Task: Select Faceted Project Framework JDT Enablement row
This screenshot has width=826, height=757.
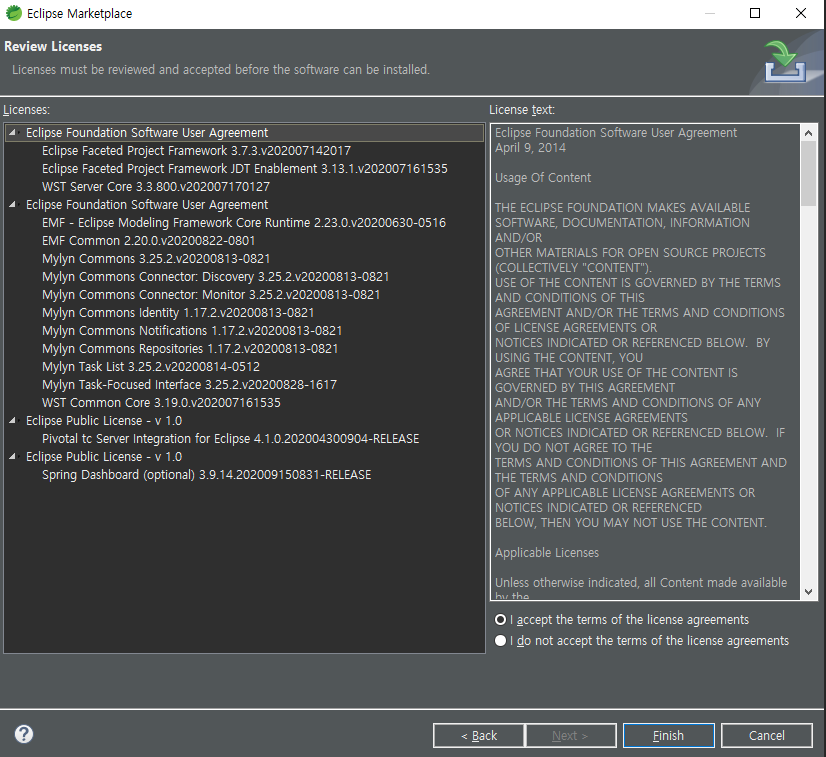Action: click(244, 169)
